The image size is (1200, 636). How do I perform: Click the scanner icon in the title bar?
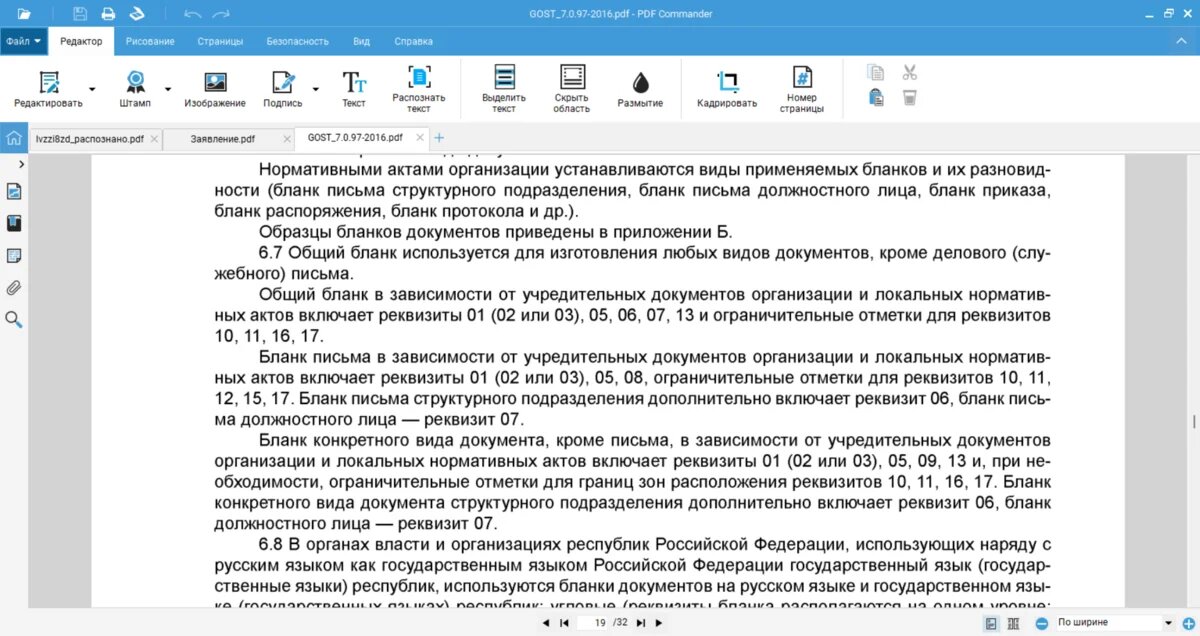(138, 14)
